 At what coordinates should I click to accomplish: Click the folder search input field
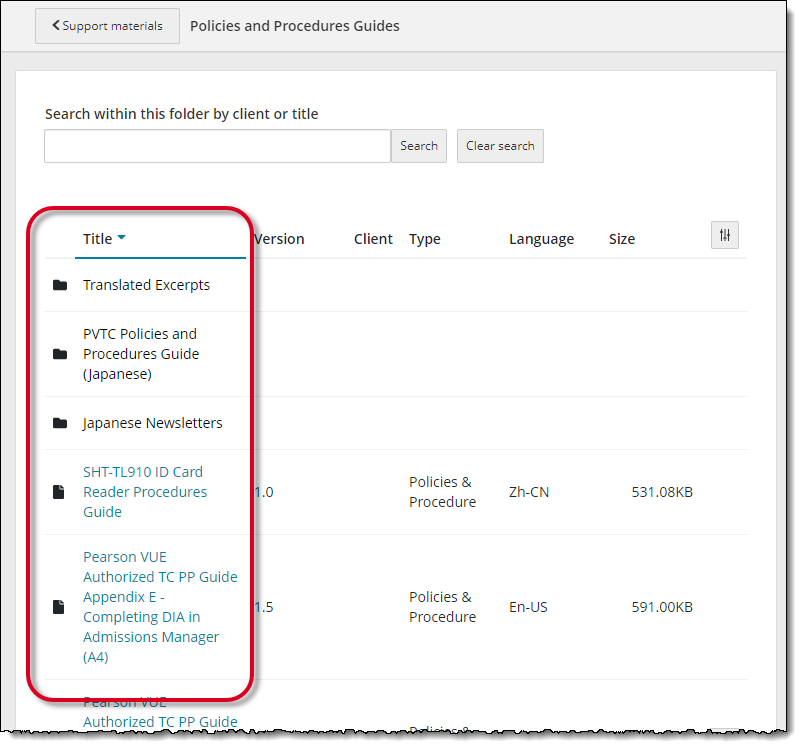click(x=217, y=146)
